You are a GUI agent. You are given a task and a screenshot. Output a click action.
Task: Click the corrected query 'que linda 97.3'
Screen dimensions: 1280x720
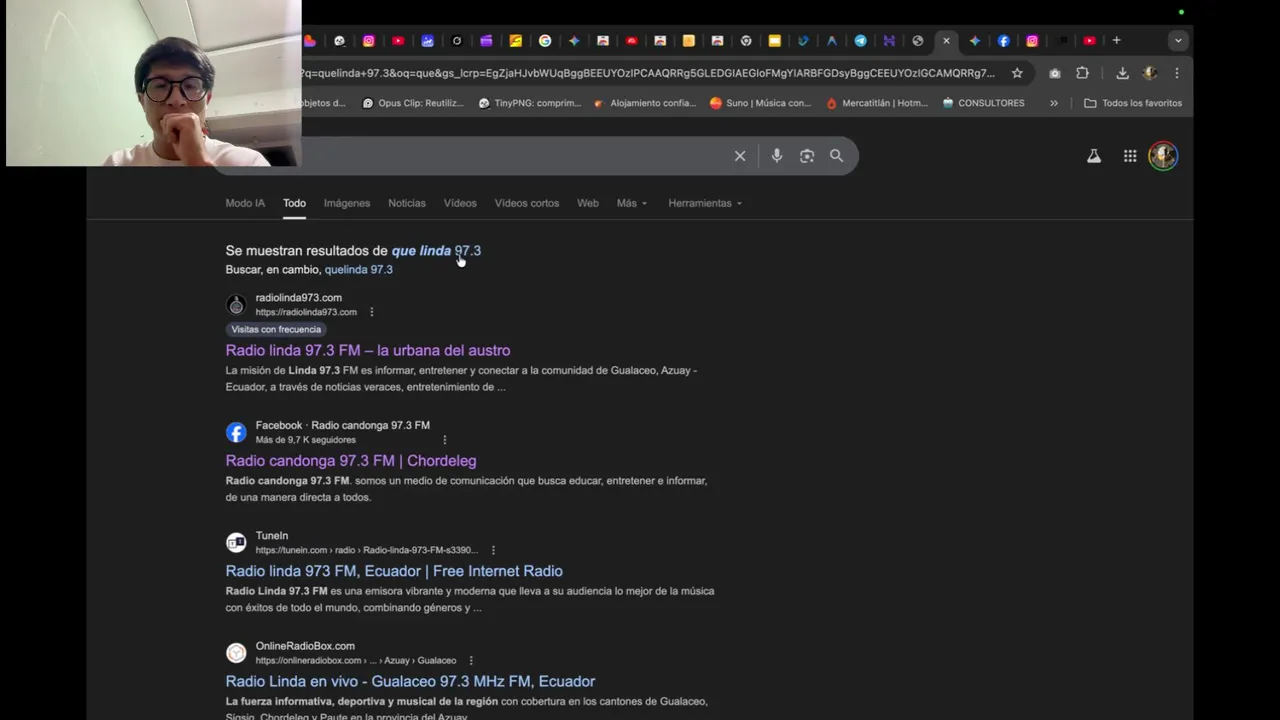point(436,251)
